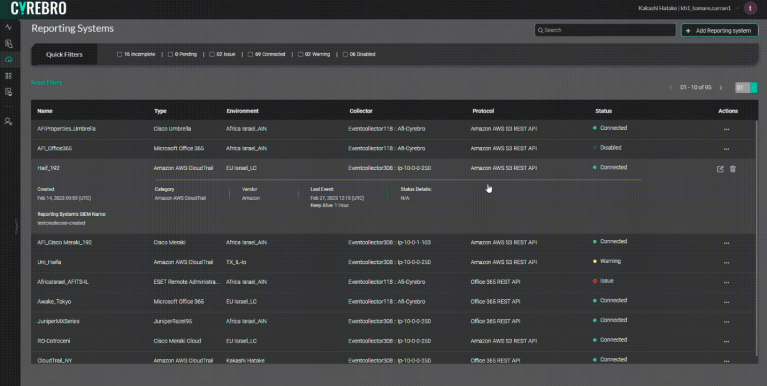Image resolution: width=767 pixels, height=386 pixels.
Task: Open actions menu for RD-Cotroceni
Action: point(726,341)
